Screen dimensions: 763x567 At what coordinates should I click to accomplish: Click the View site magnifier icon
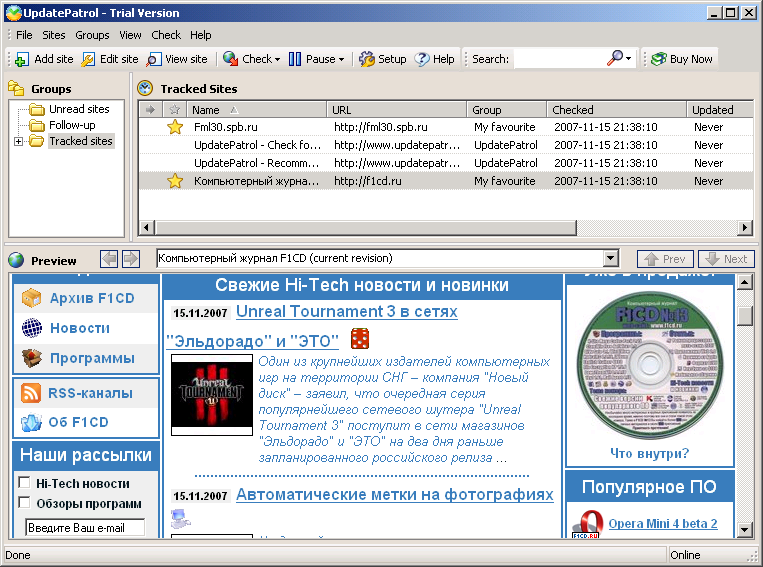(x=154, y=59)
